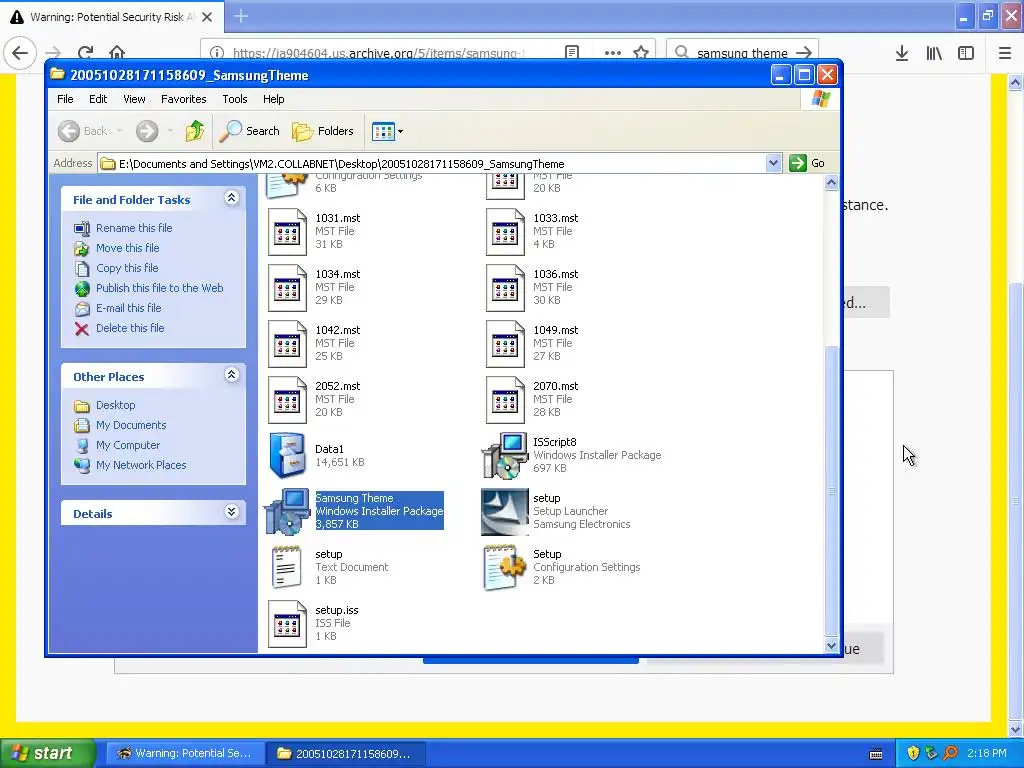Select the 1036.mst file icon

click(505, 288)
